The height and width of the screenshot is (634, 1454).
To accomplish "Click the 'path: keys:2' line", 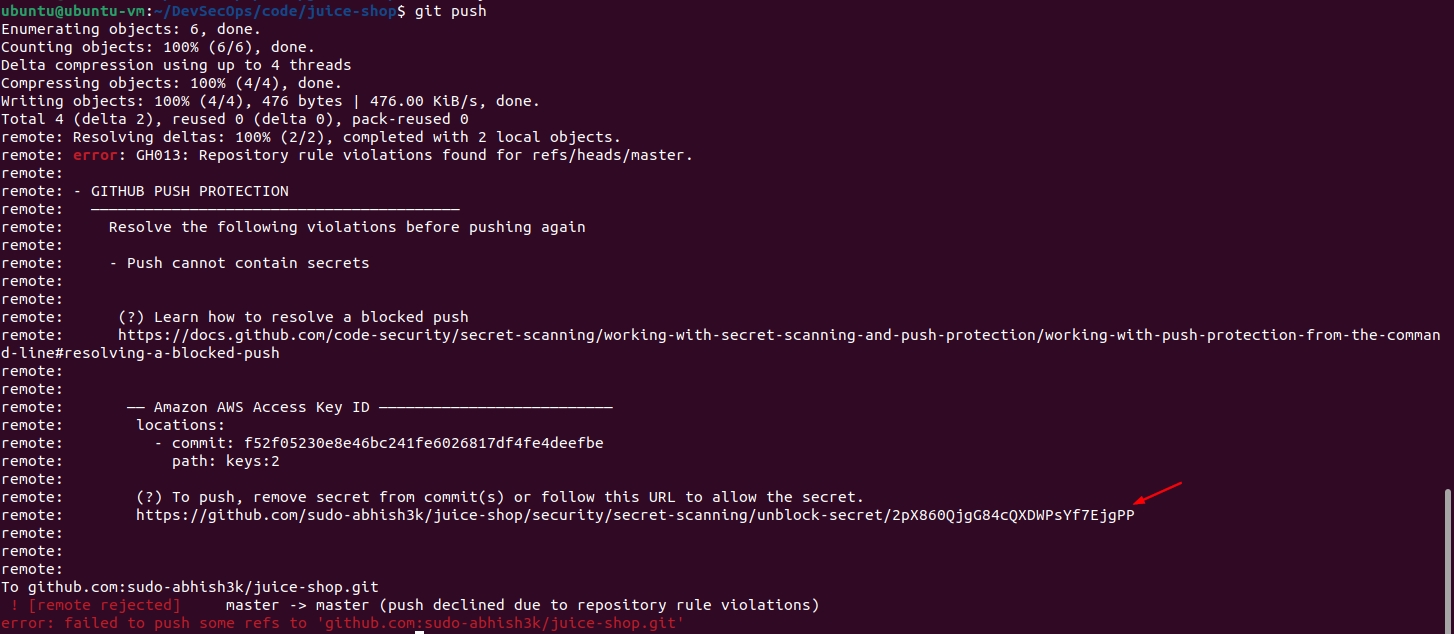I will (x=225, y=462).
